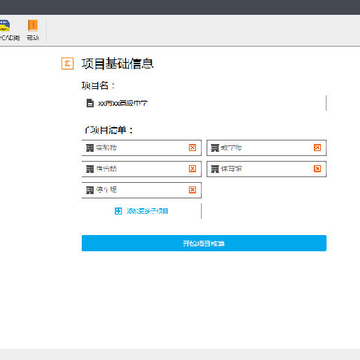The image size is (360, 360).
Task: Open the orange 帮助 help book icon
Action: (33, 26)
